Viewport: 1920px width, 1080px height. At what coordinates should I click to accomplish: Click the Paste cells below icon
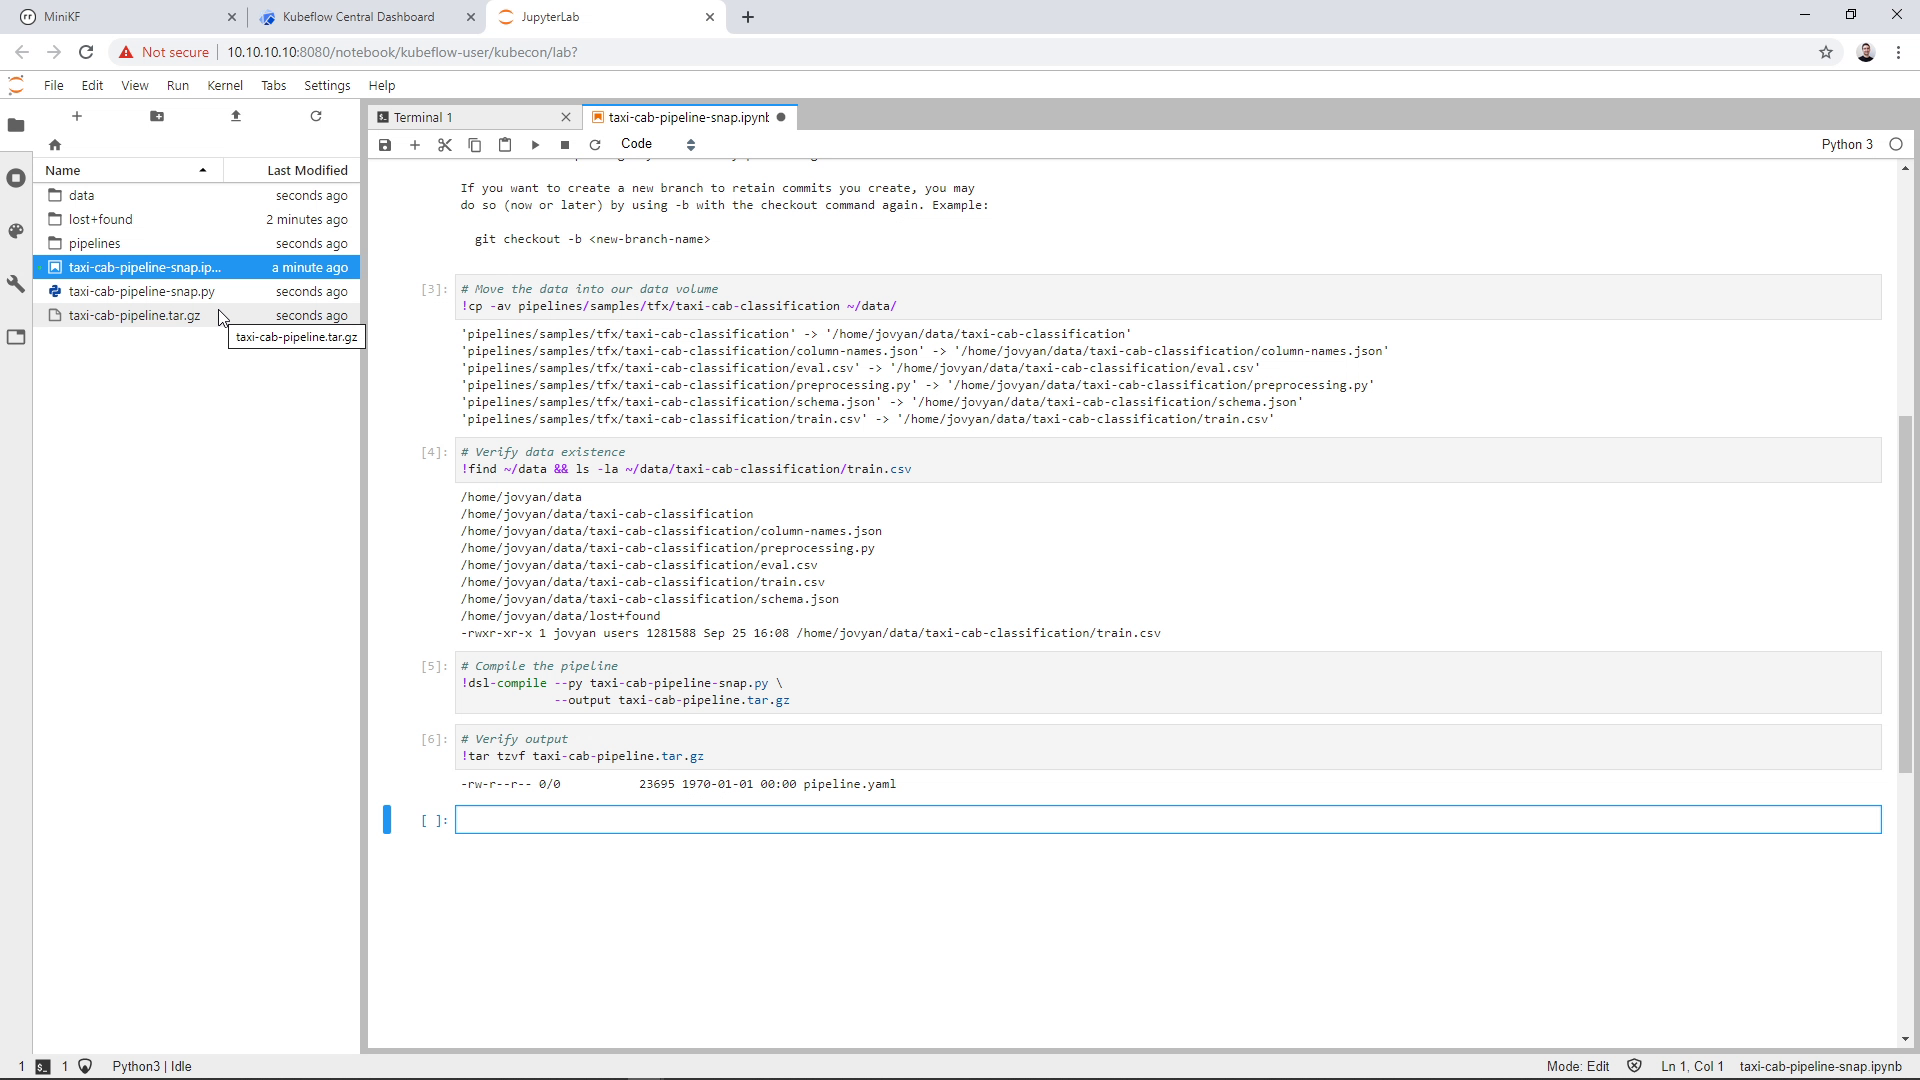tap(504, 144)
